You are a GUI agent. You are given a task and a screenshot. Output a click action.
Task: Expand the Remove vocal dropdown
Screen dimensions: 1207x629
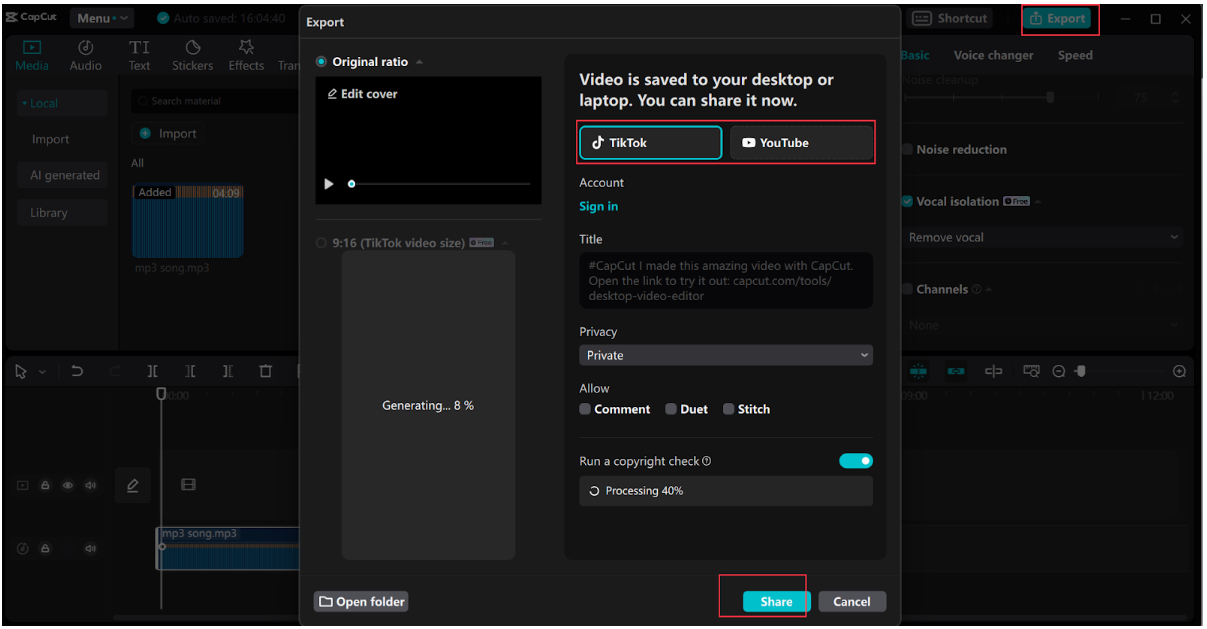click(1043, 237)
